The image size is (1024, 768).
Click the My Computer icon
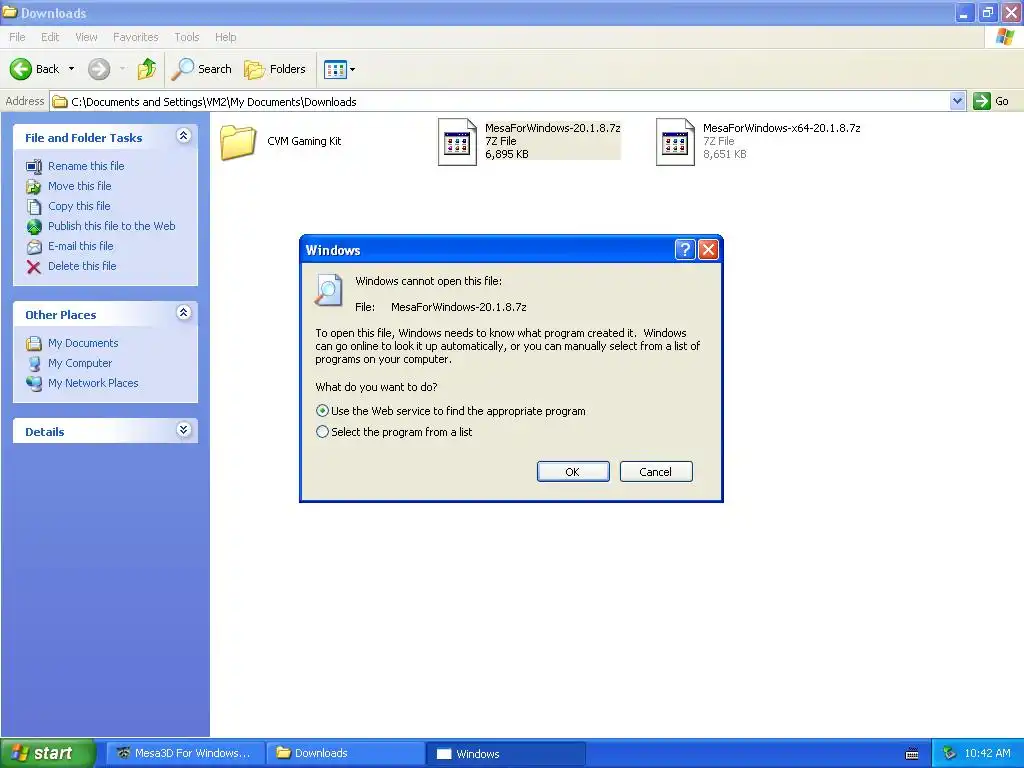coord(34,364)
